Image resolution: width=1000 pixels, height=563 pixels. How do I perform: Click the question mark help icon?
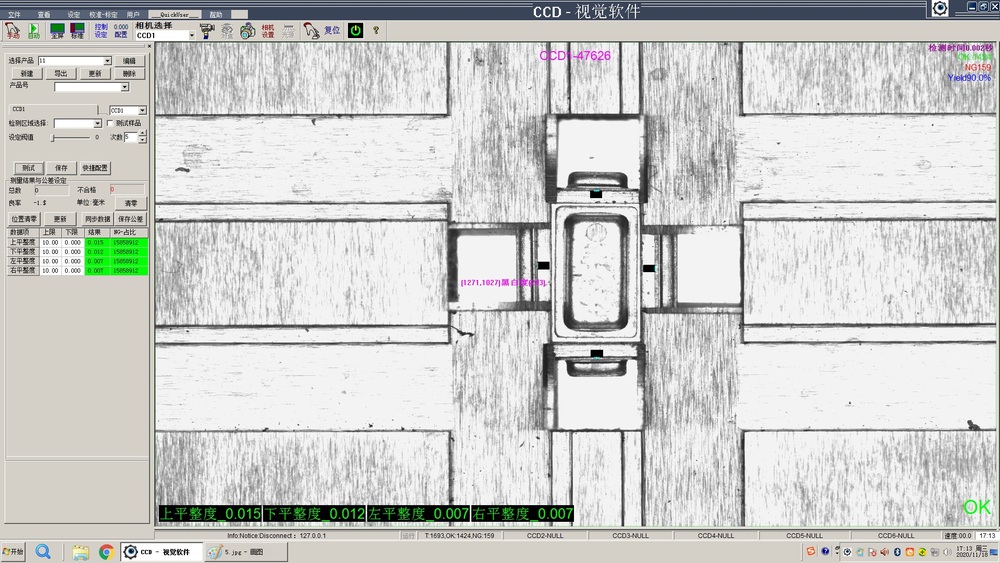coord(376,31)
